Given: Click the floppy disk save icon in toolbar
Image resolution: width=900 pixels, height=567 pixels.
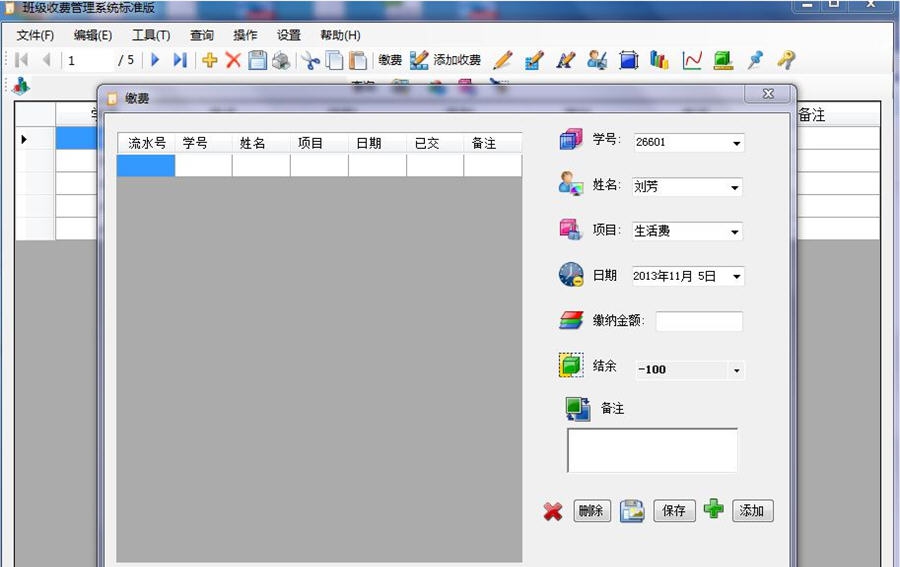Looking at the screenshot, I should point(257,60).
